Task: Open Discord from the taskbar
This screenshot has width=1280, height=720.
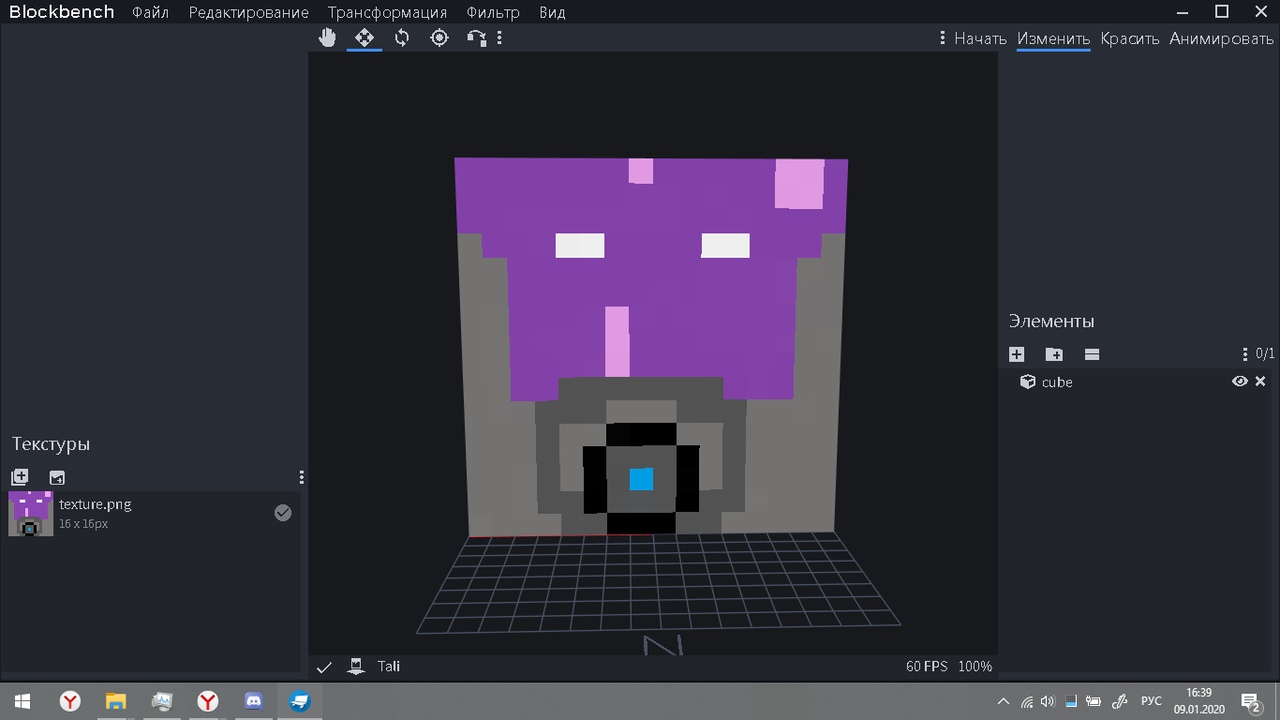Action: (x=253, y=702)
